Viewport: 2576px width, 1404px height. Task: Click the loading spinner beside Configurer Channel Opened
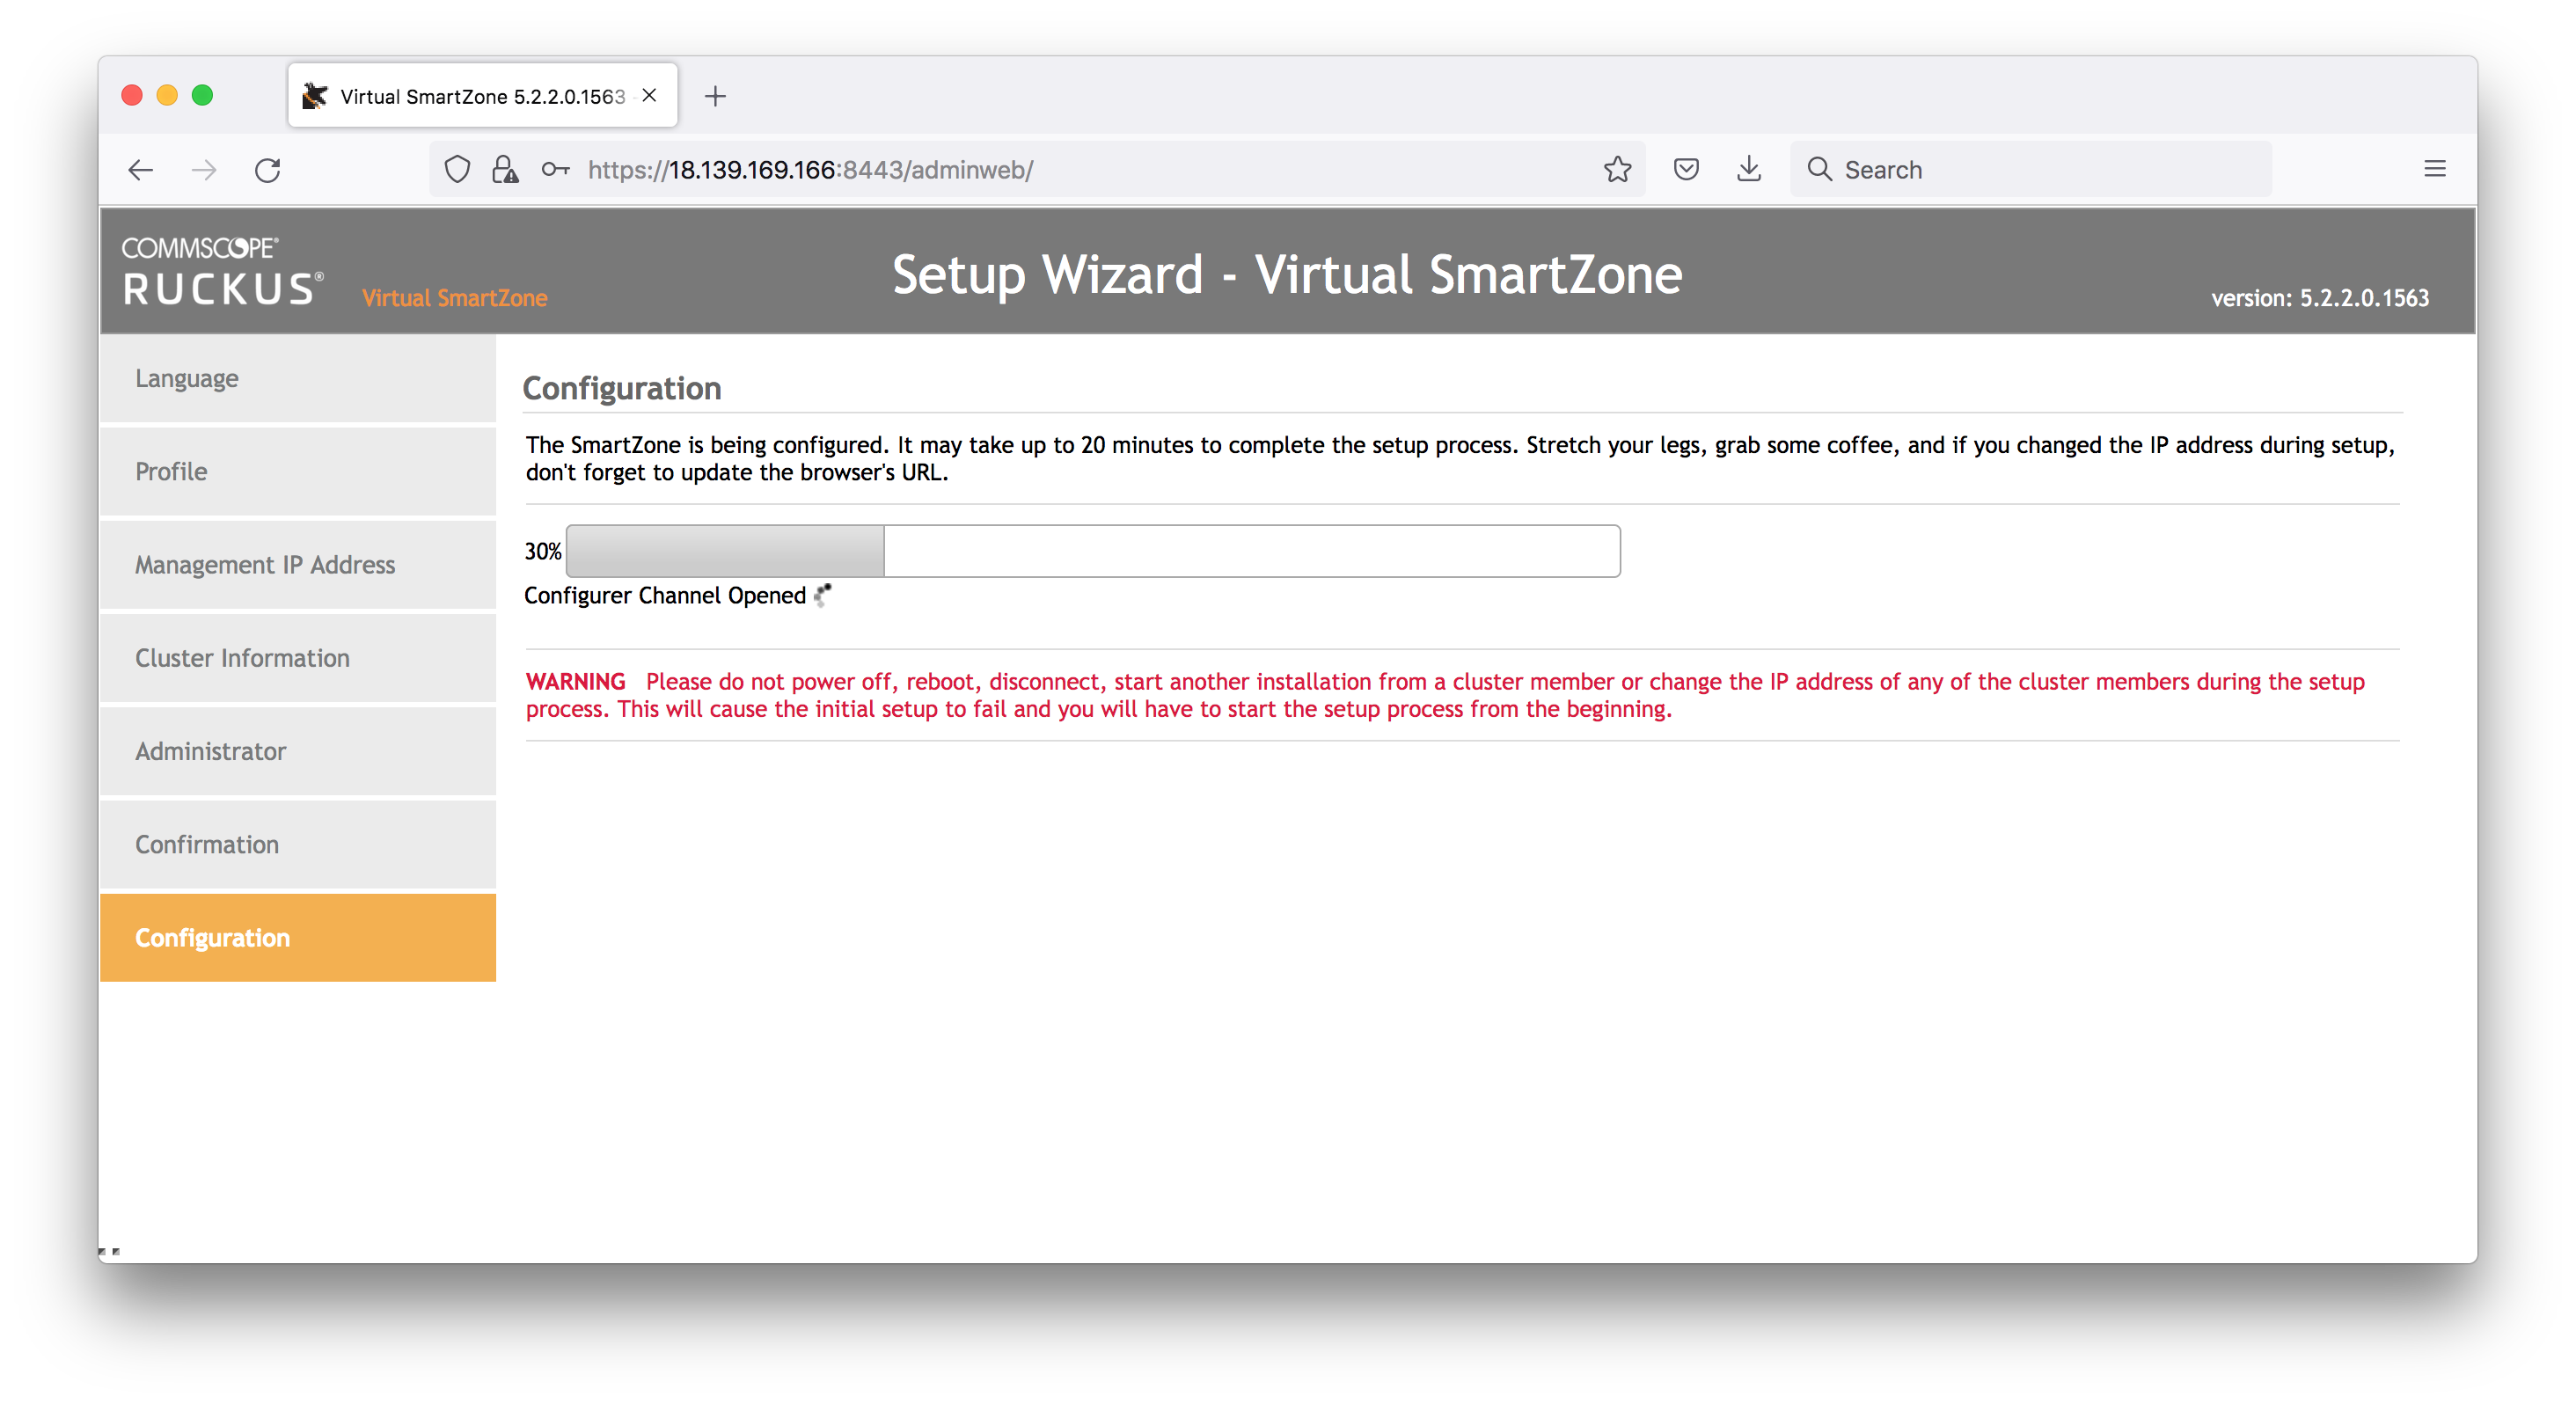point(823,595)
